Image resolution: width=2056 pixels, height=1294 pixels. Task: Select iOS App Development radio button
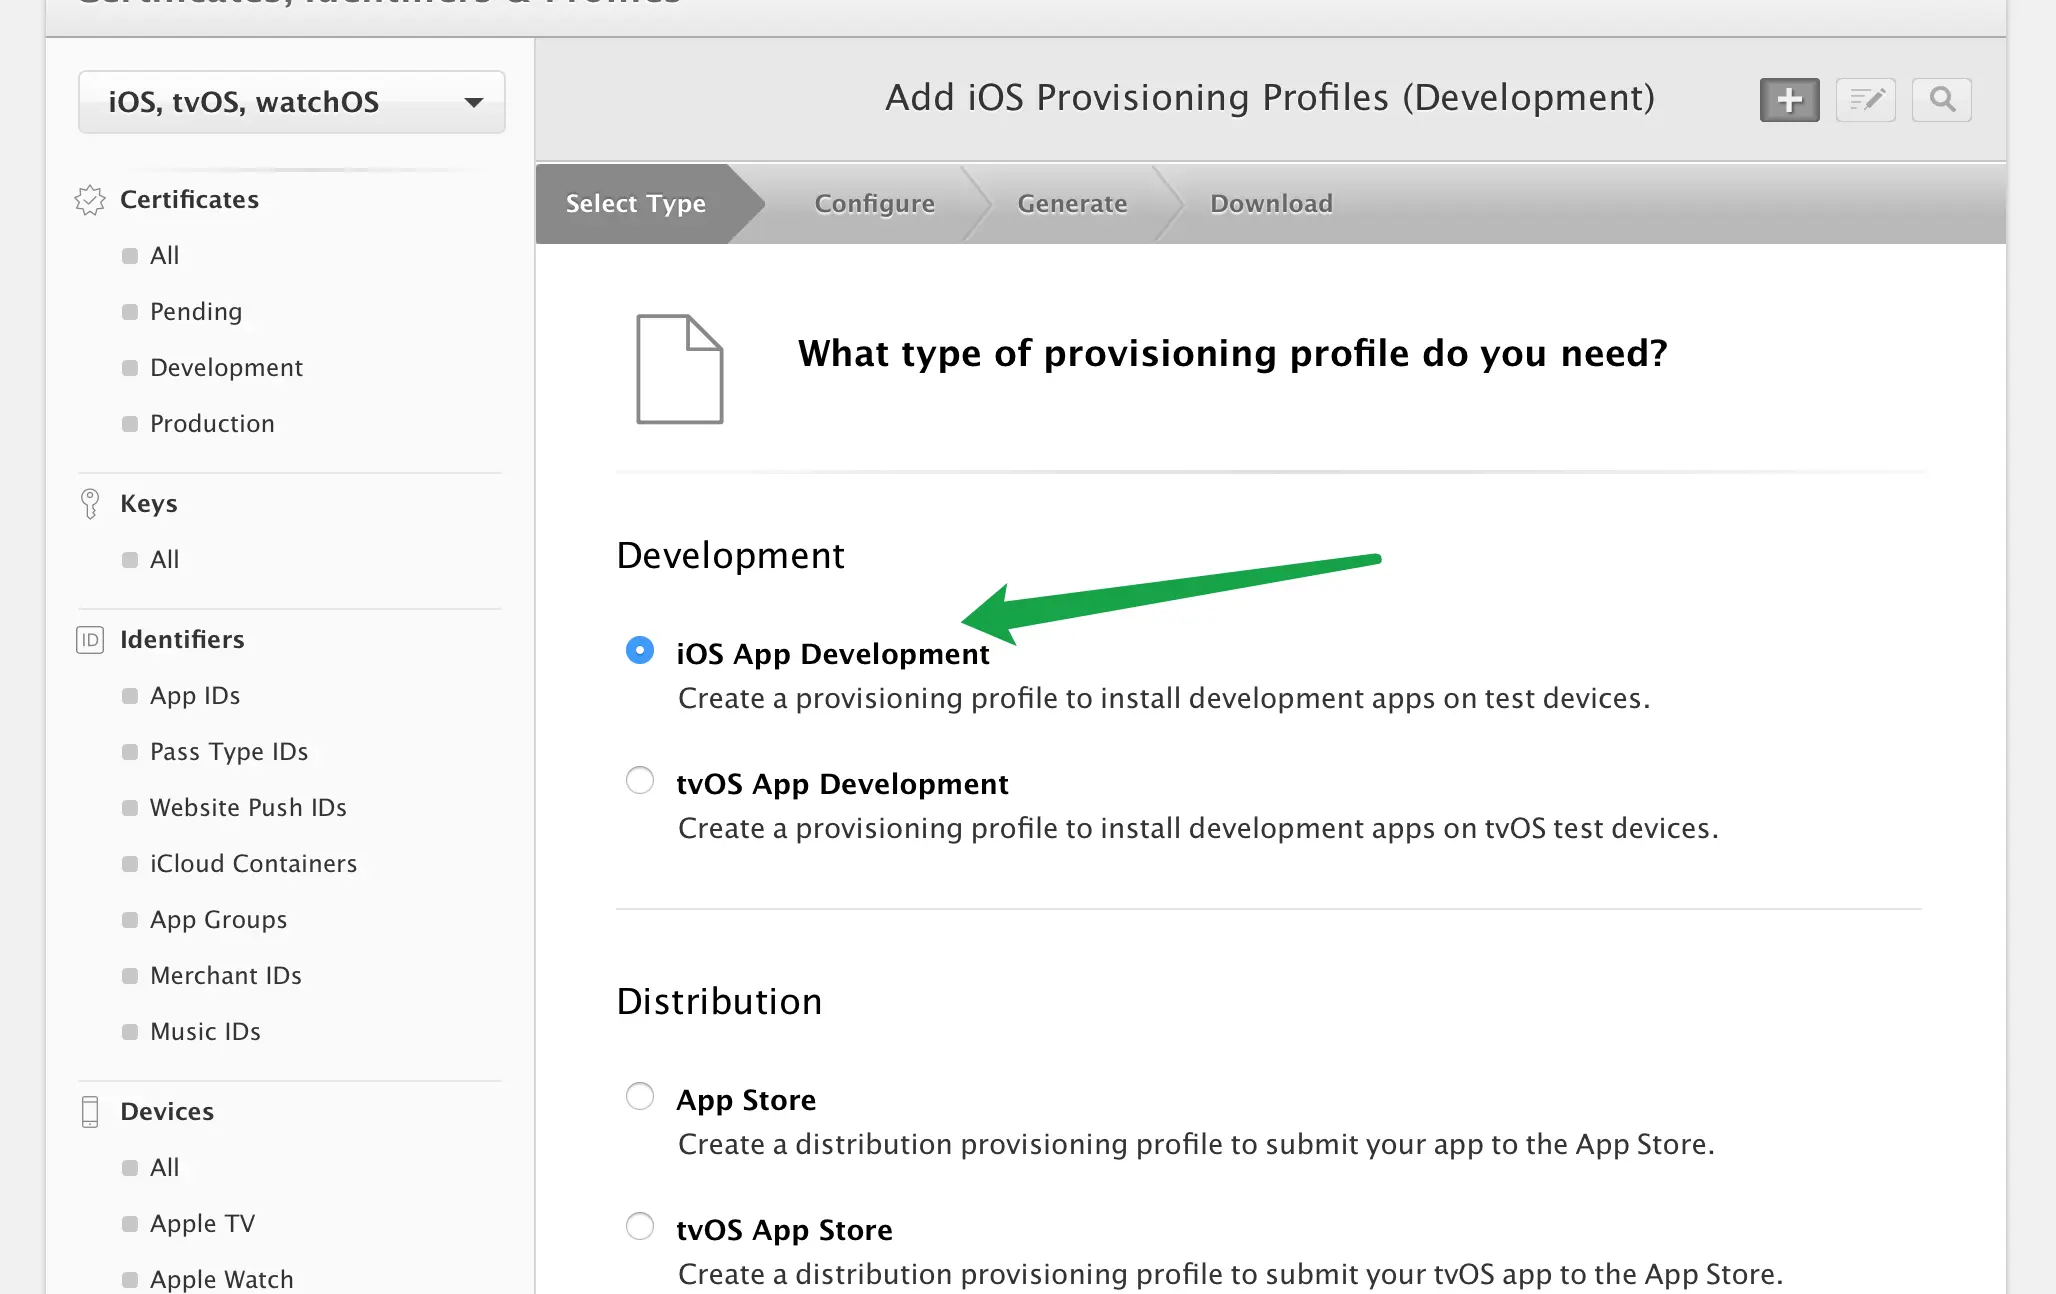(x=640, y=650)
